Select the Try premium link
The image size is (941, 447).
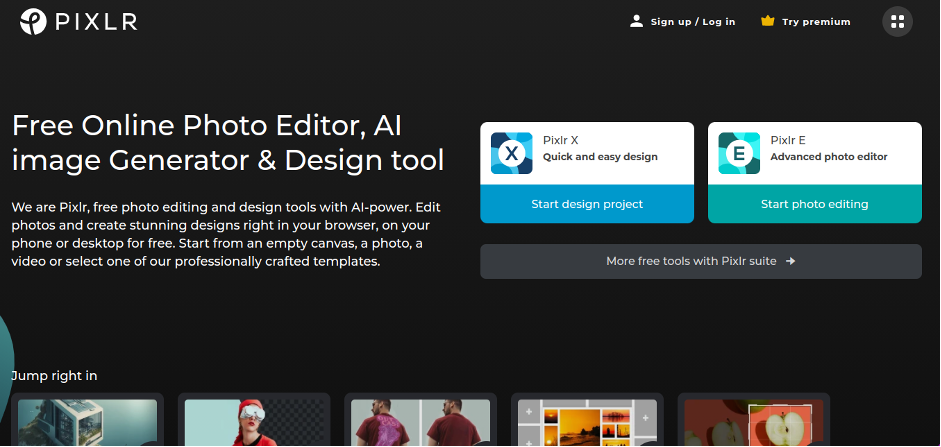tap(816, 21)
